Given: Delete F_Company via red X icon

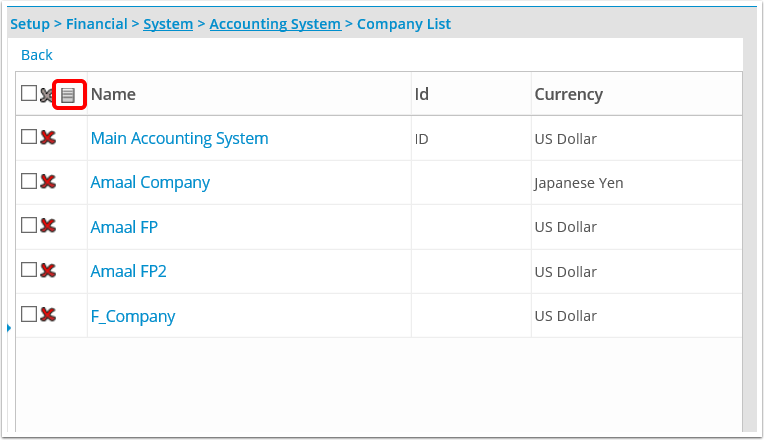Looking at the screenshot, I should 48,314.
